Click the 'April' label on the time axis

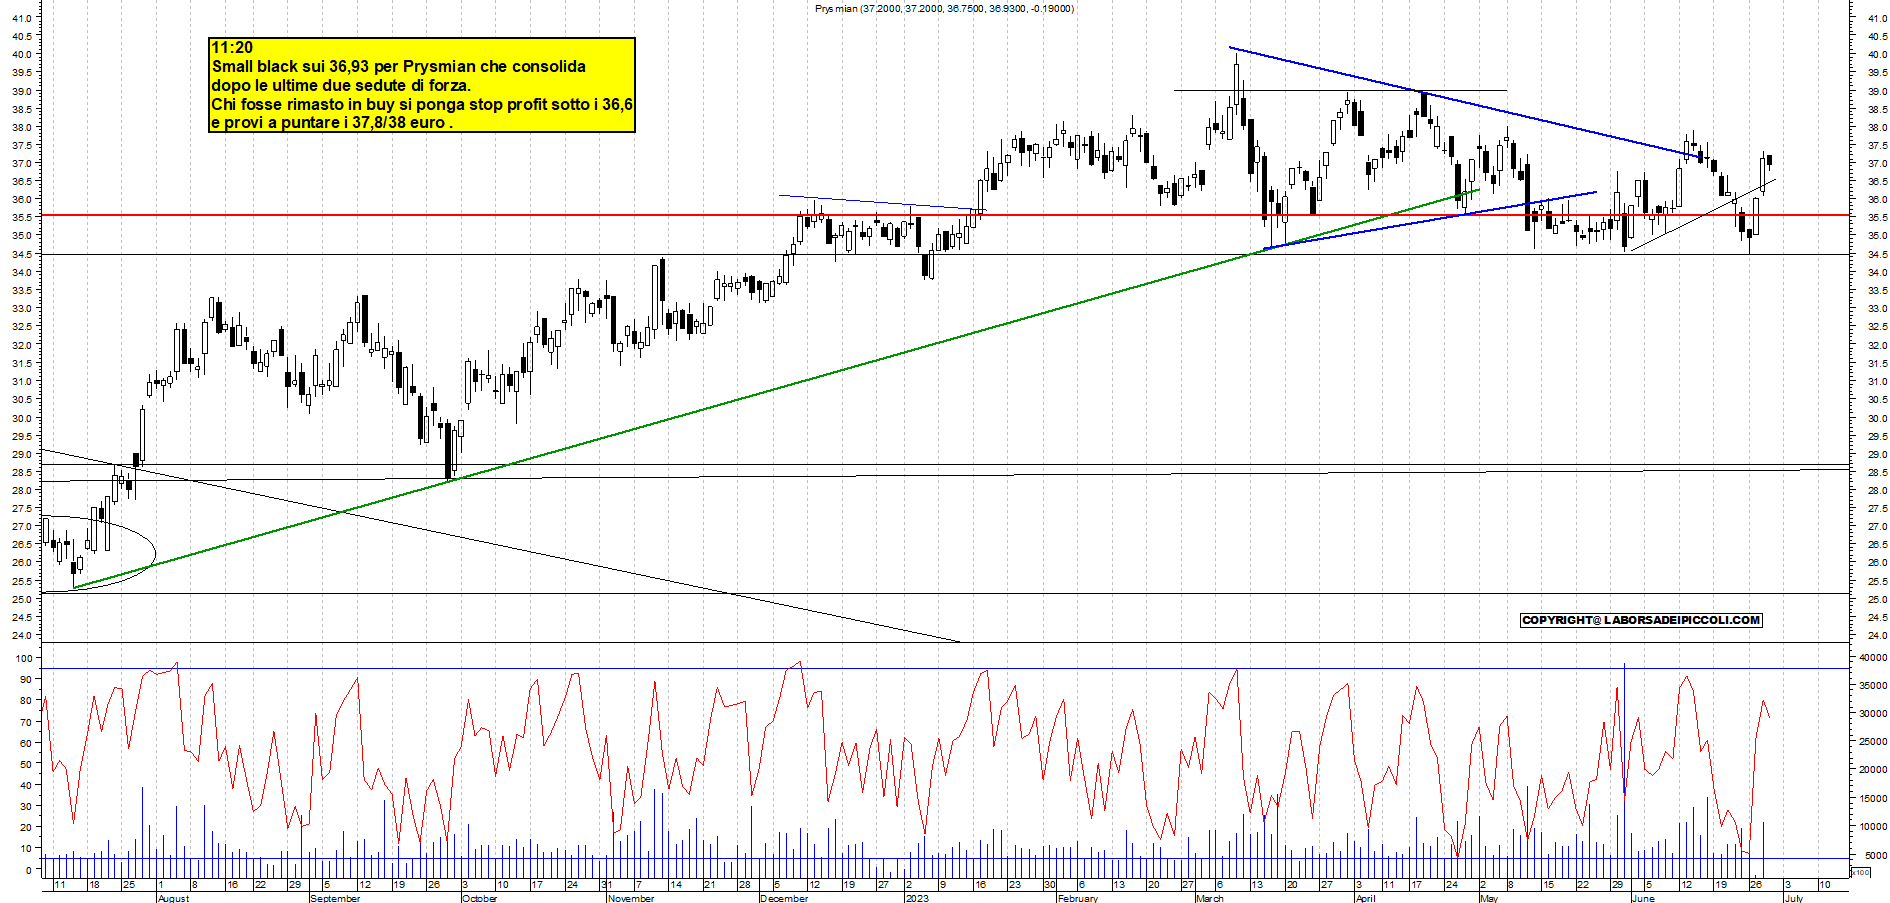[x=1364, y=898]
